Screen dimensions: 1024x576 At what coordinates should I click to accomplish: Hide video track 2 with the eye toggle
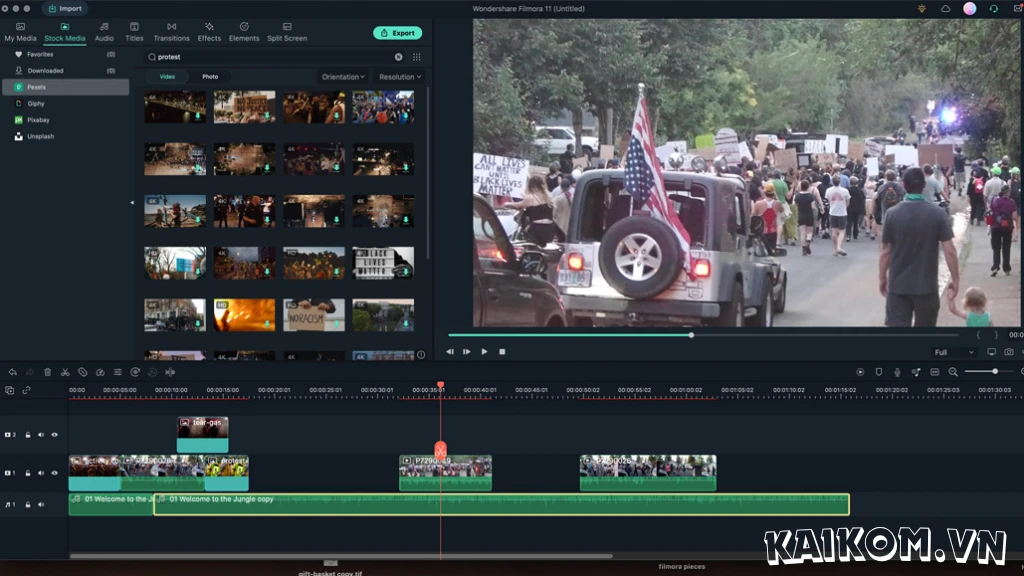55,434
